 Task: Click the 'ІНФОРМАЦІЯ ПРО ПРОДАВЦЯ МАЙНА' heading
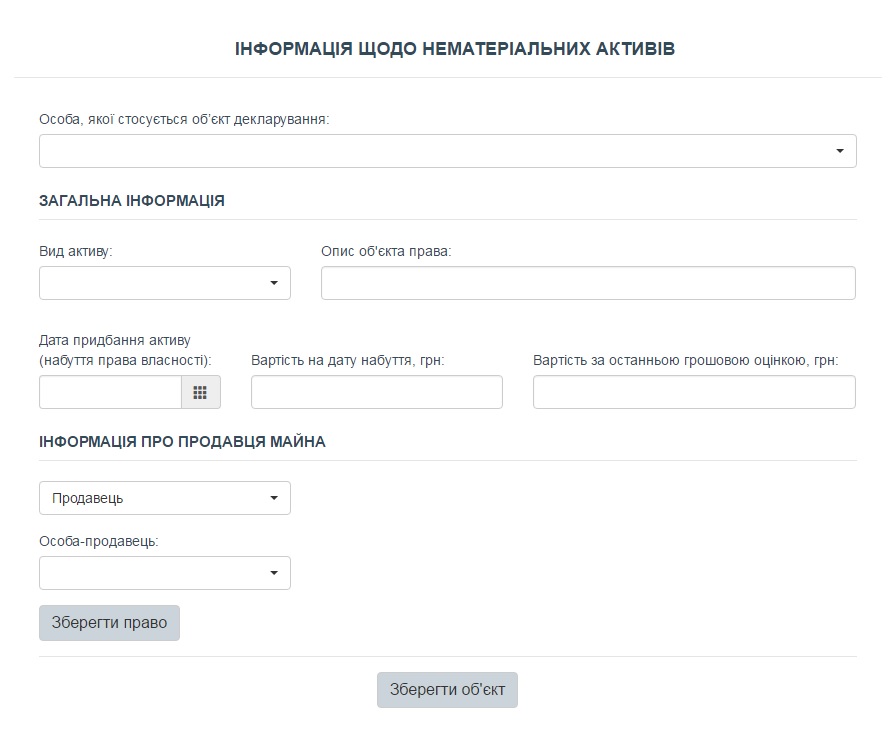182,441
